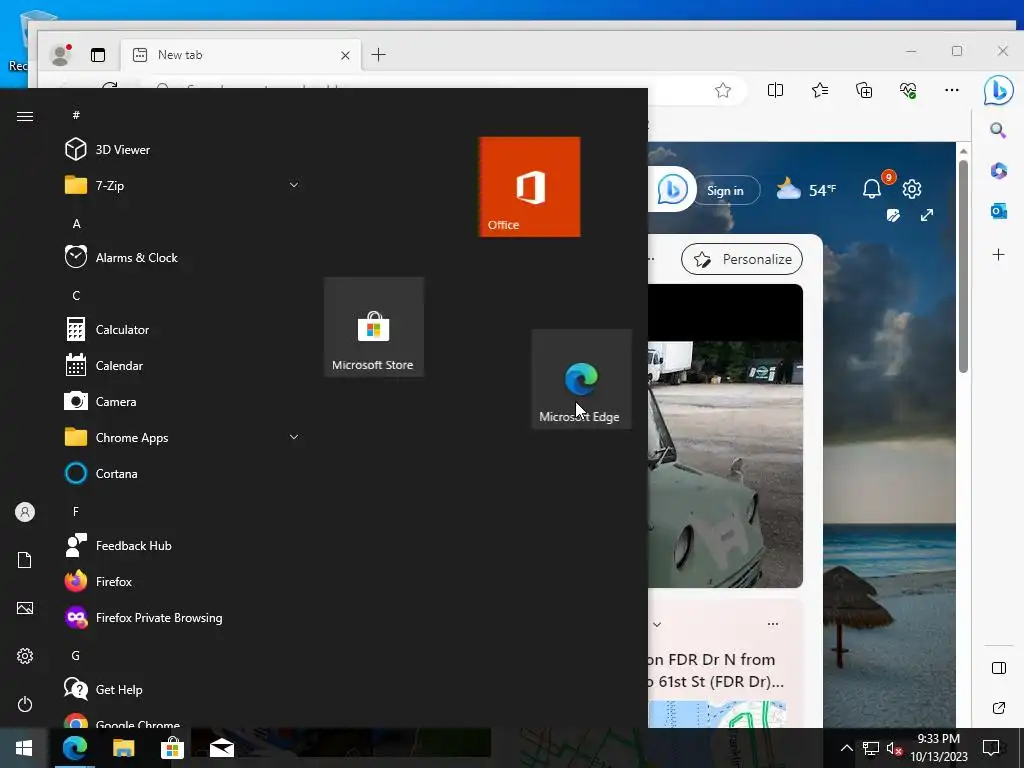1024x768 pixels.
Task: Open new tab page settings gear
Action: tap(912, 189)
